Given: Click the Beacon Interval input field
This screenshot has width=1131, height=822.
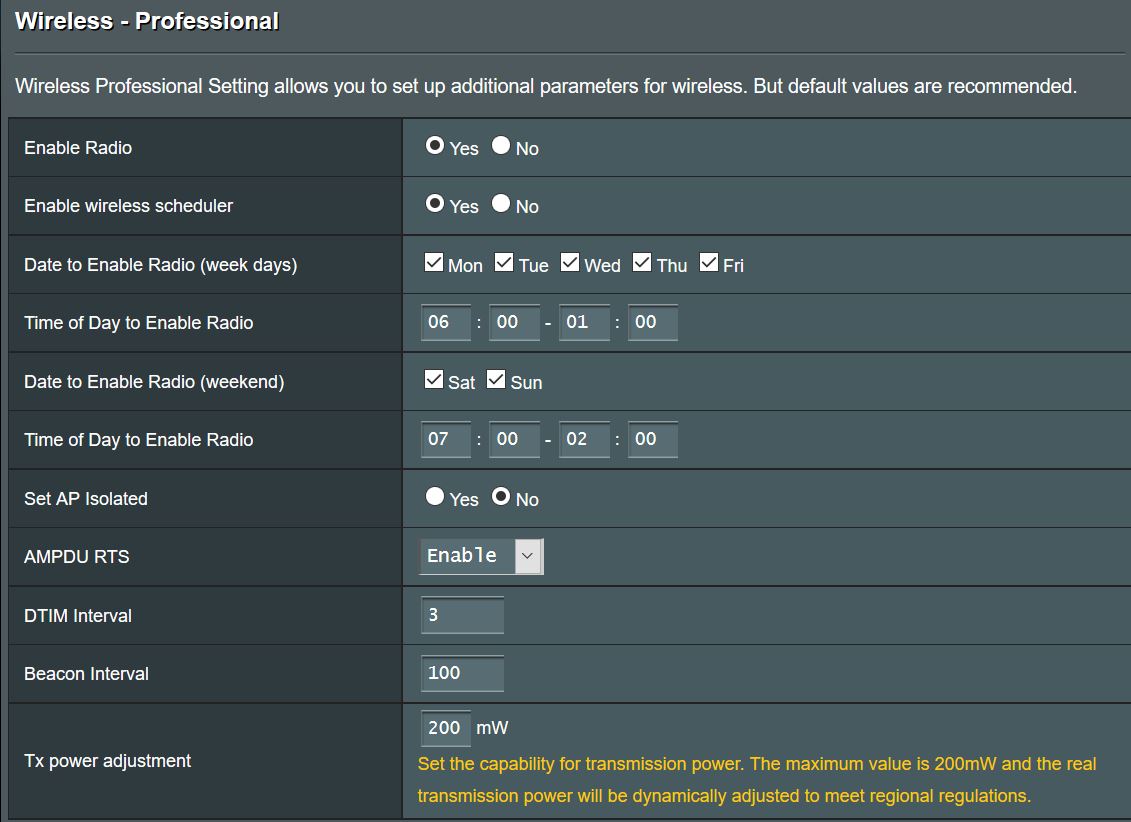Looking at the screenshot, I should [x=462, y=673].
